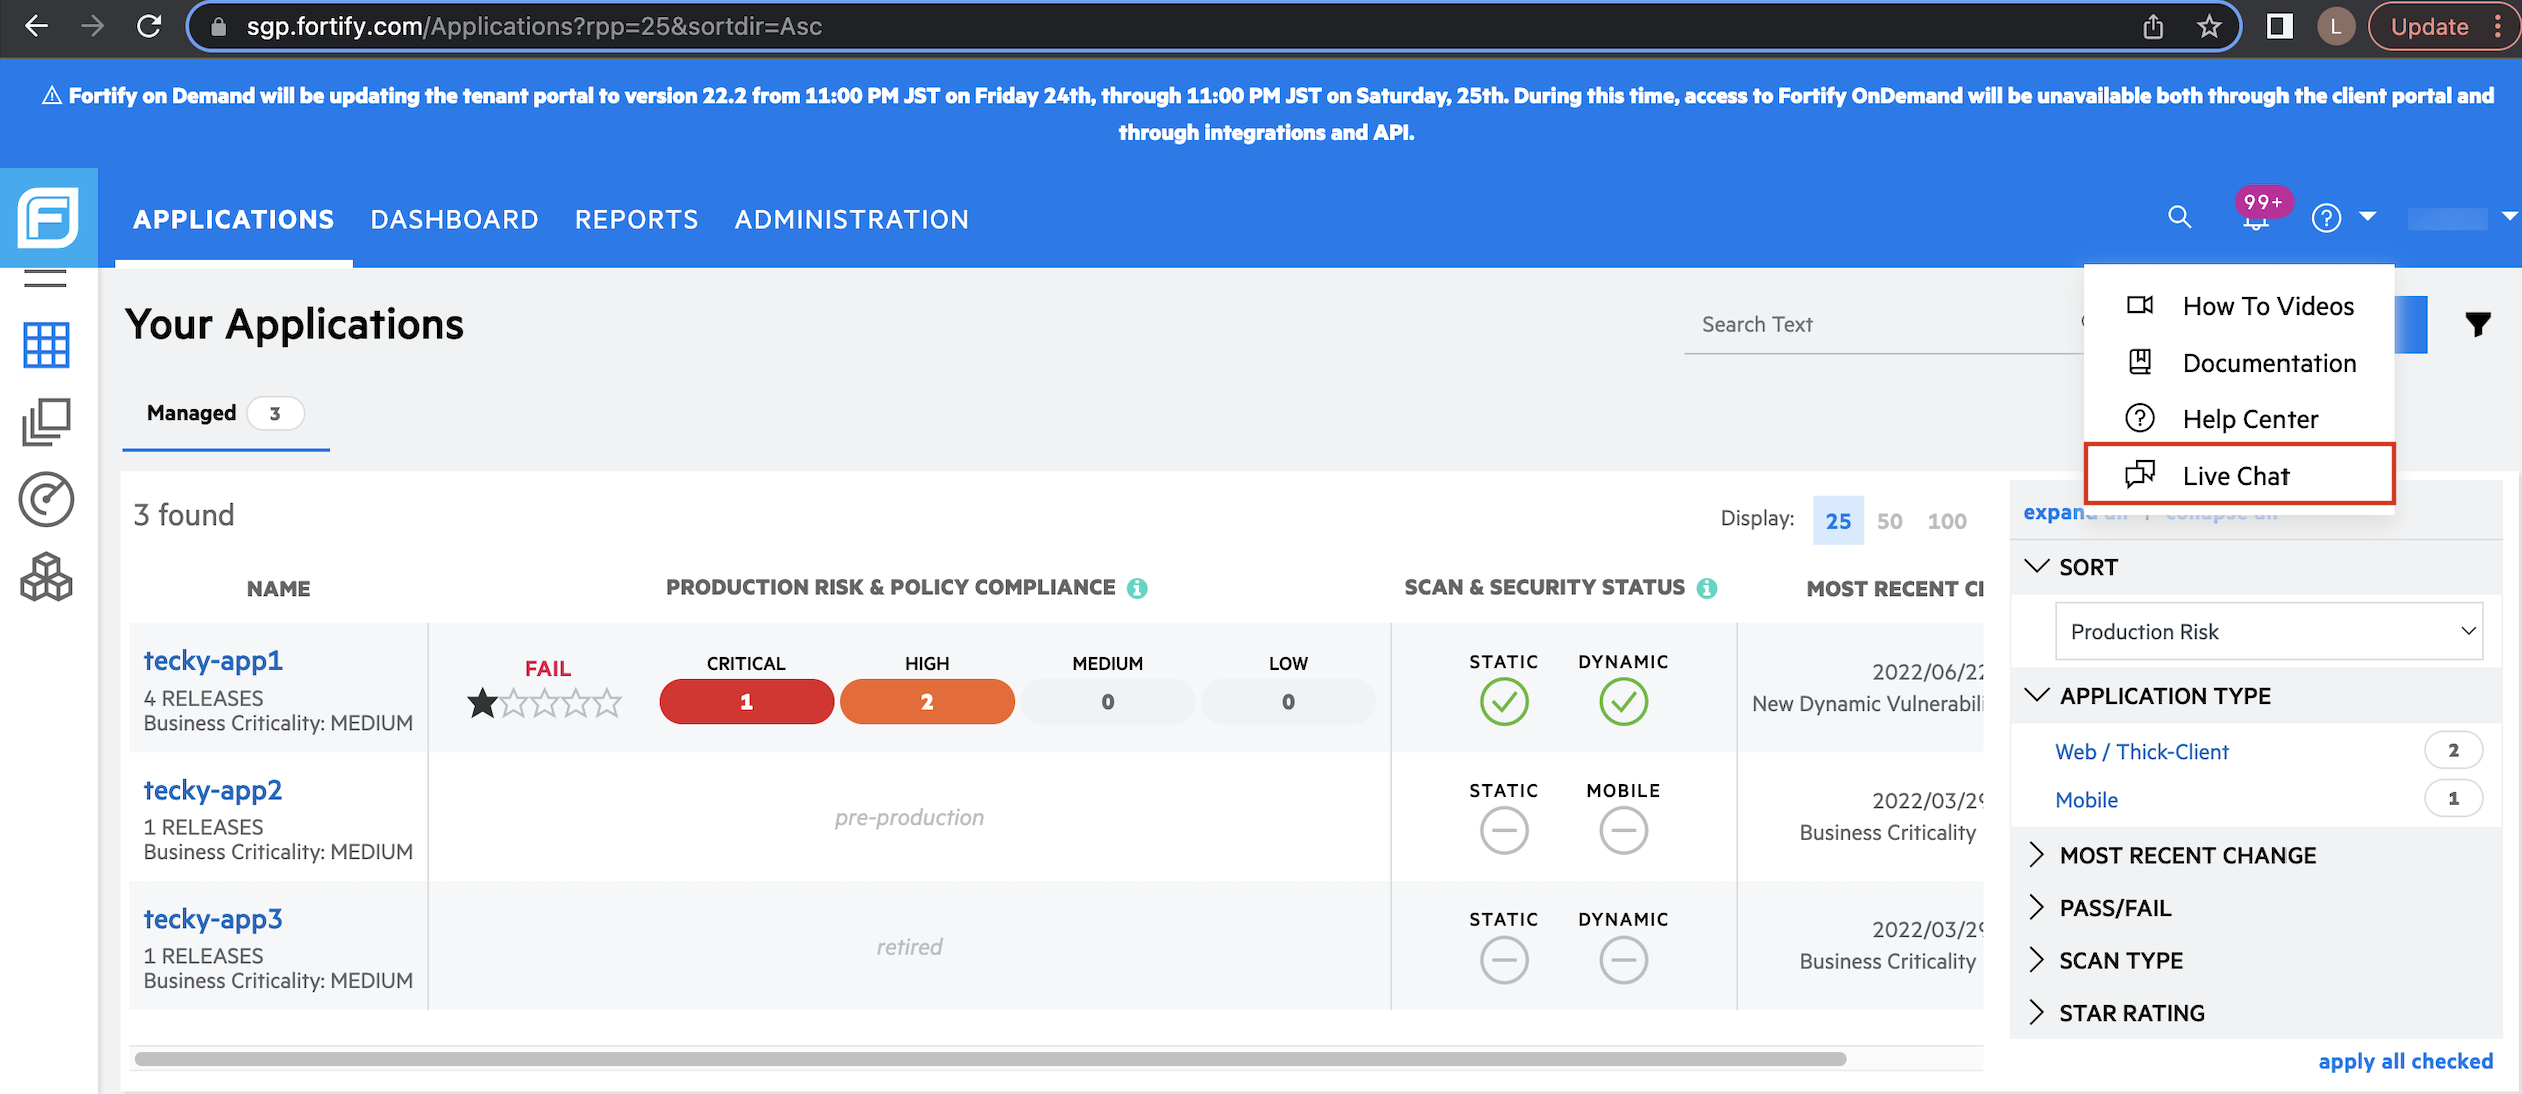Select Live Chat from help menu
The image size is (2522, 1094).
point(2237,476)
